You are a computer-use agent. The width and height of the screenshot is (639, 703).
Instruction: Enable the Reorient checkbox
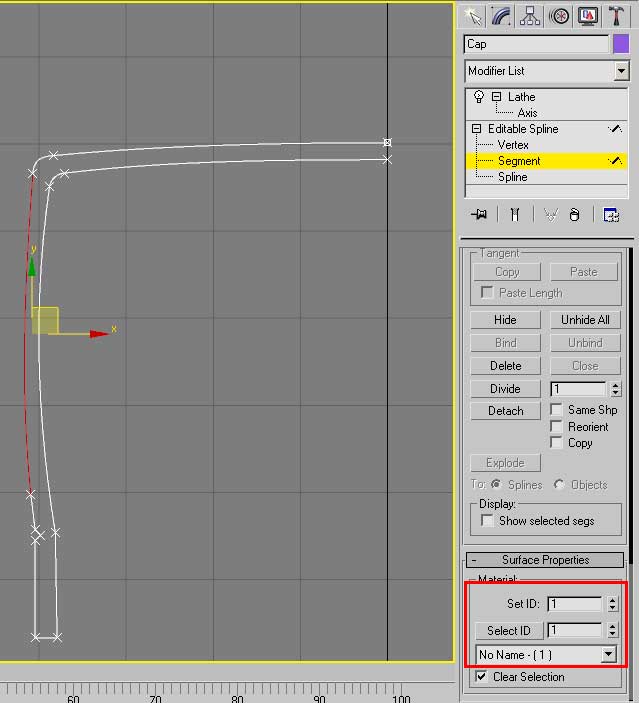click(x=557, y=427)
